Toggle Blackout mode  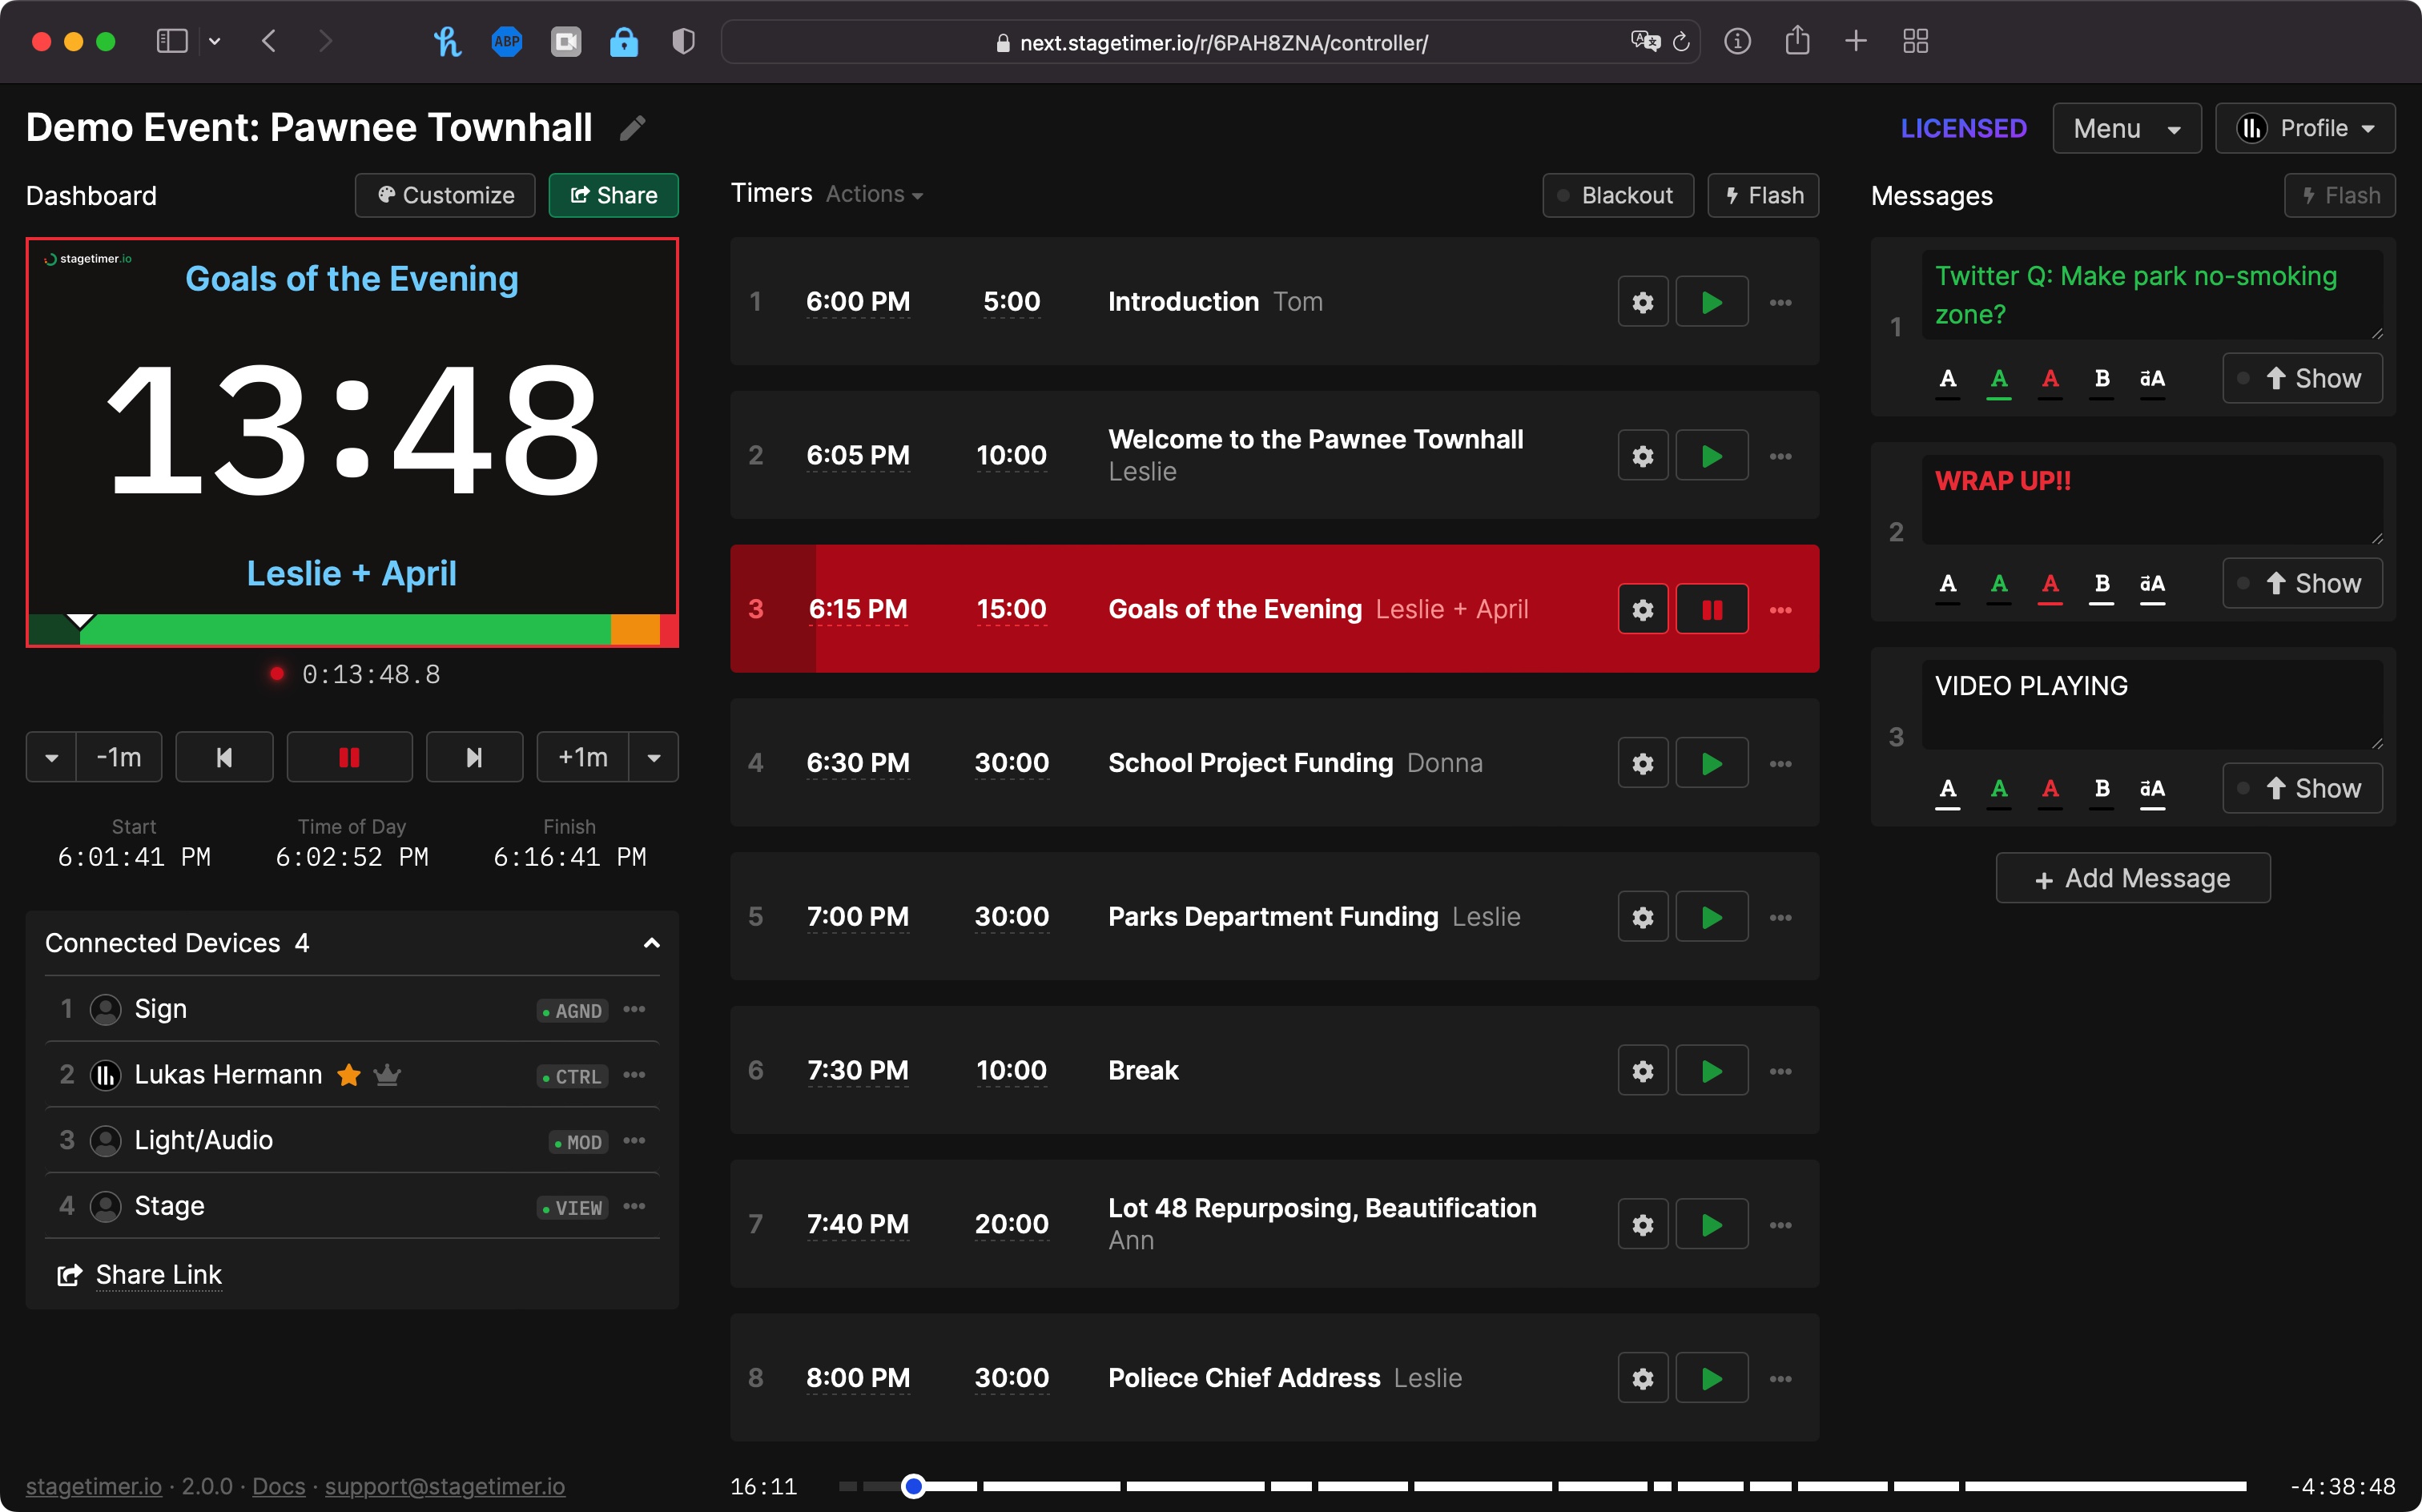click(x=1617, y=195)
